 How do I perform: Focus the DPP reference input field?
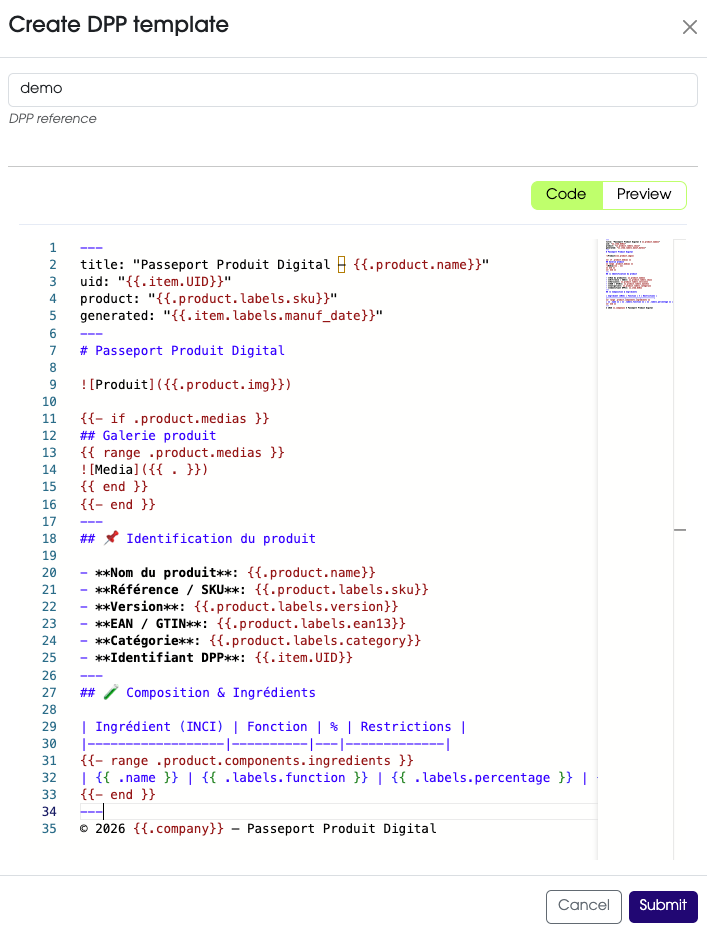tap(353, 89)
